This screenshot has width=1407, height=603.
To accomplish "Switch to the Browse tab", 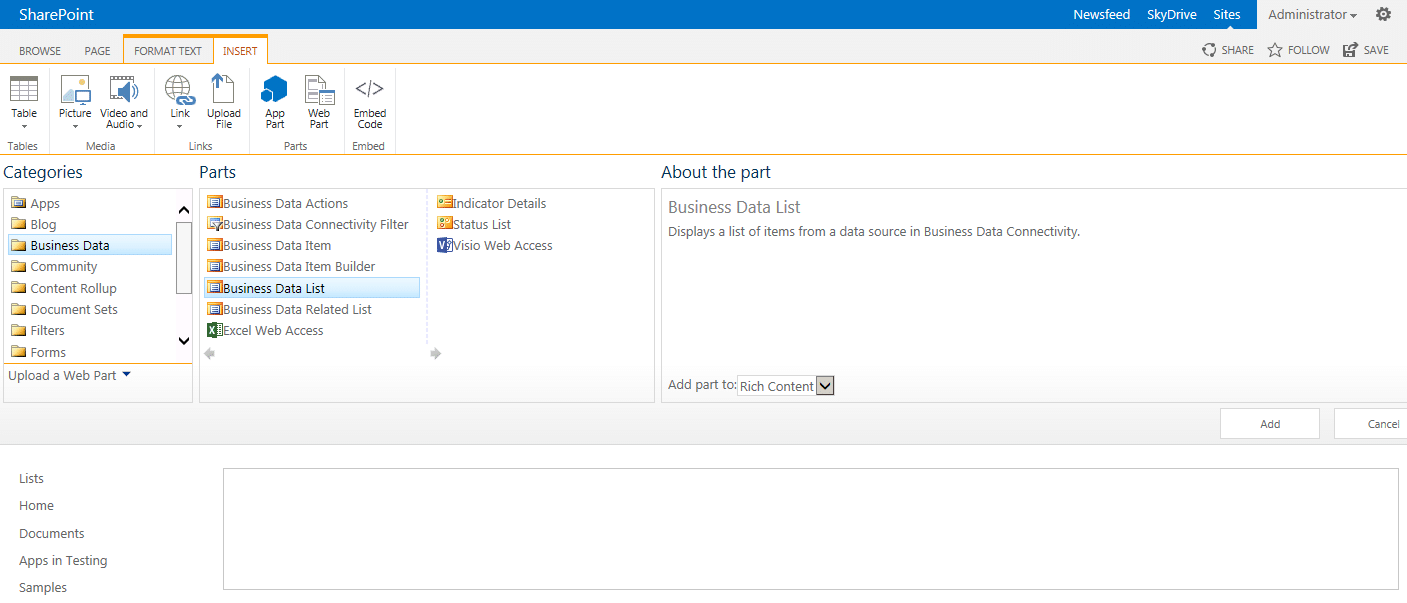I will 40,51.
